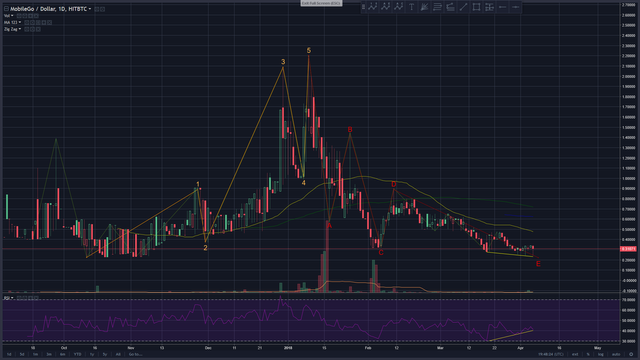Open the Vol indicator dropdown

click(12, 16)
